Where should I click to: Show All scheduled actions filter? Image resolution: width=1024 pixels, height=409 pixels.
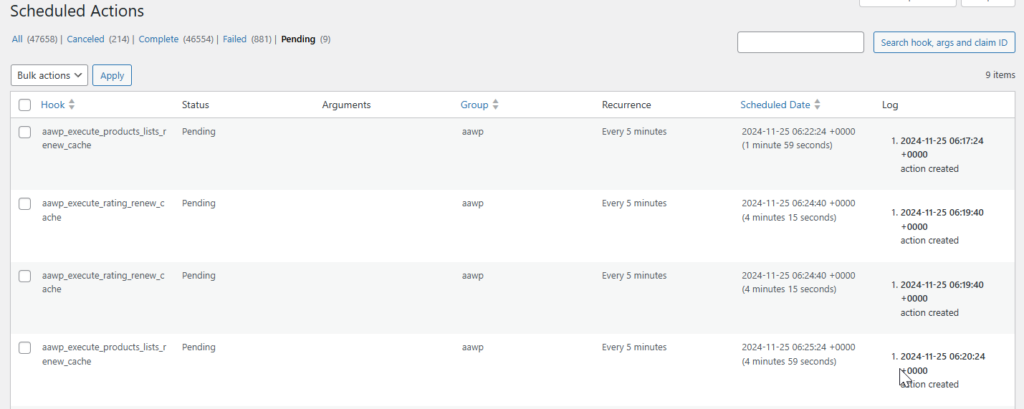point(17,39)
